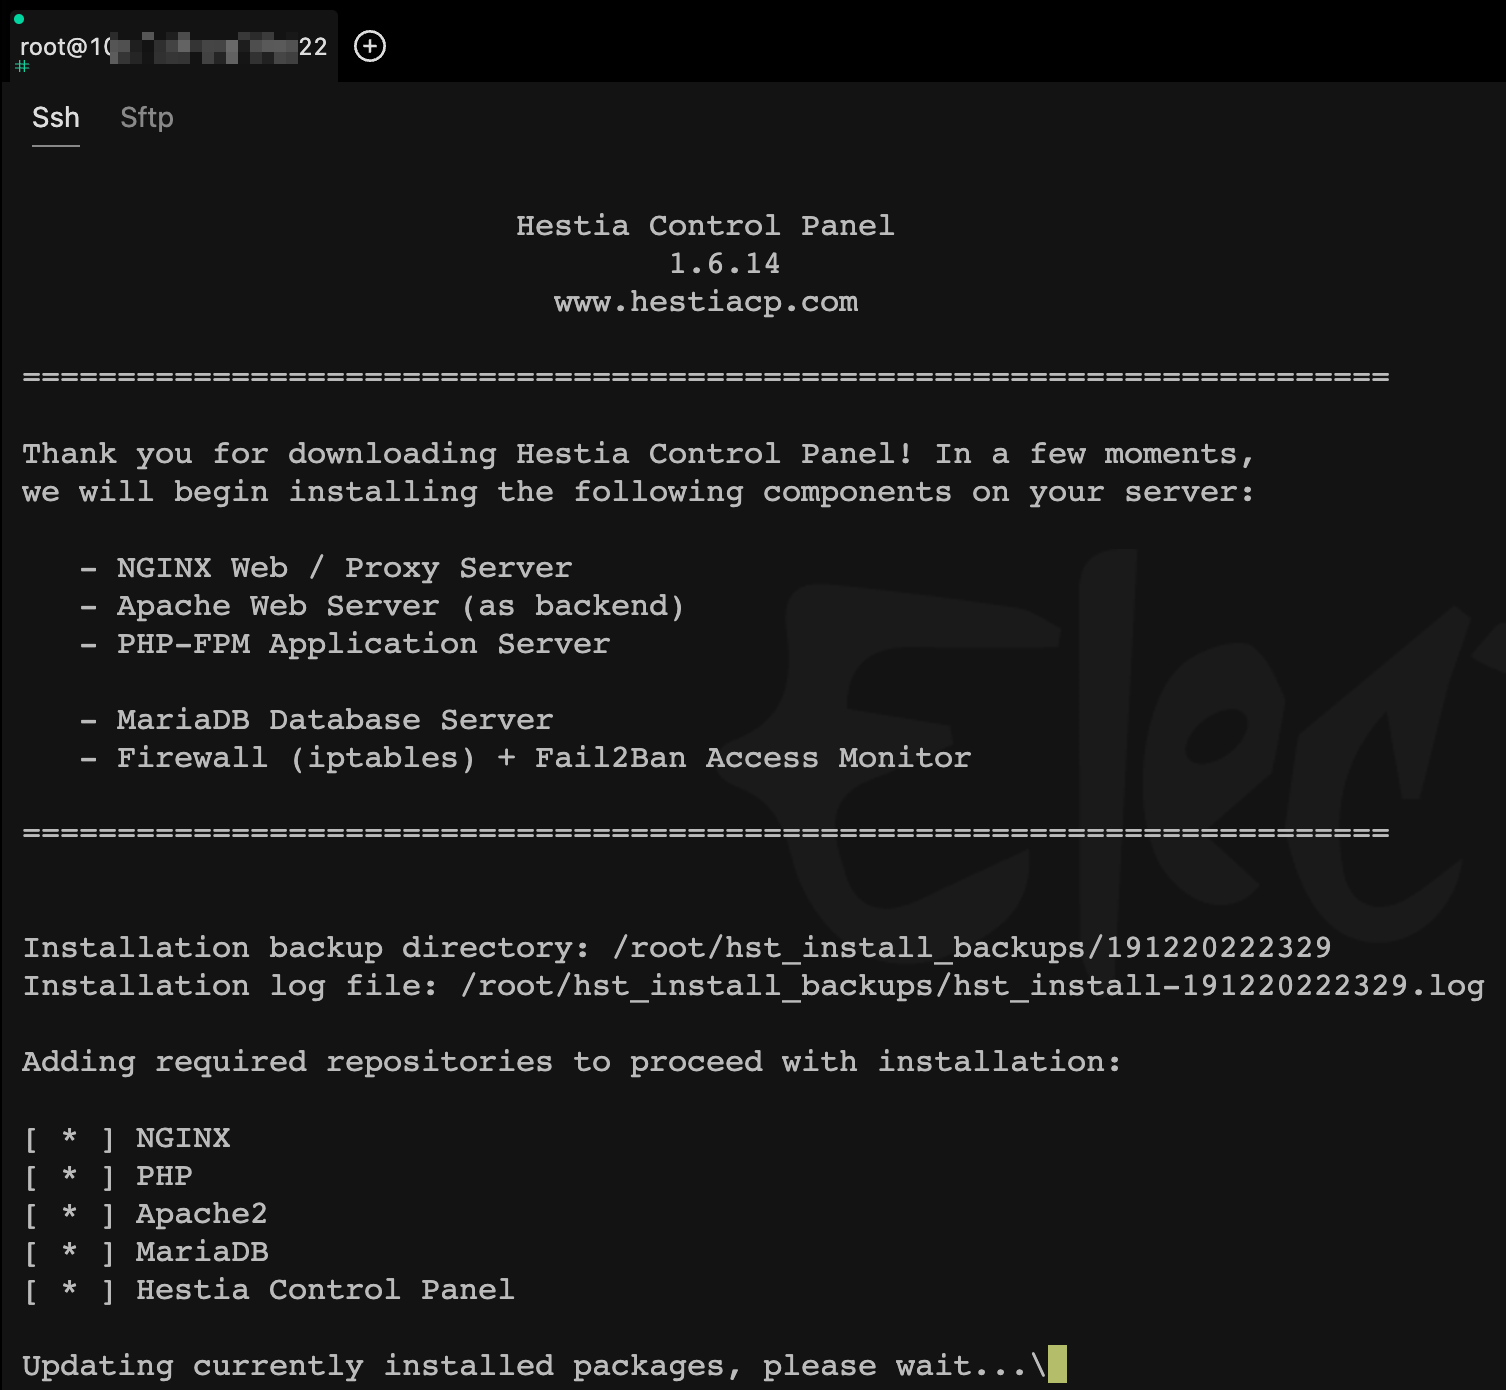Click the 'Updating currently installed packages' line
The width and height of the screenshot is (1506, 1390).
point(525,1366)
